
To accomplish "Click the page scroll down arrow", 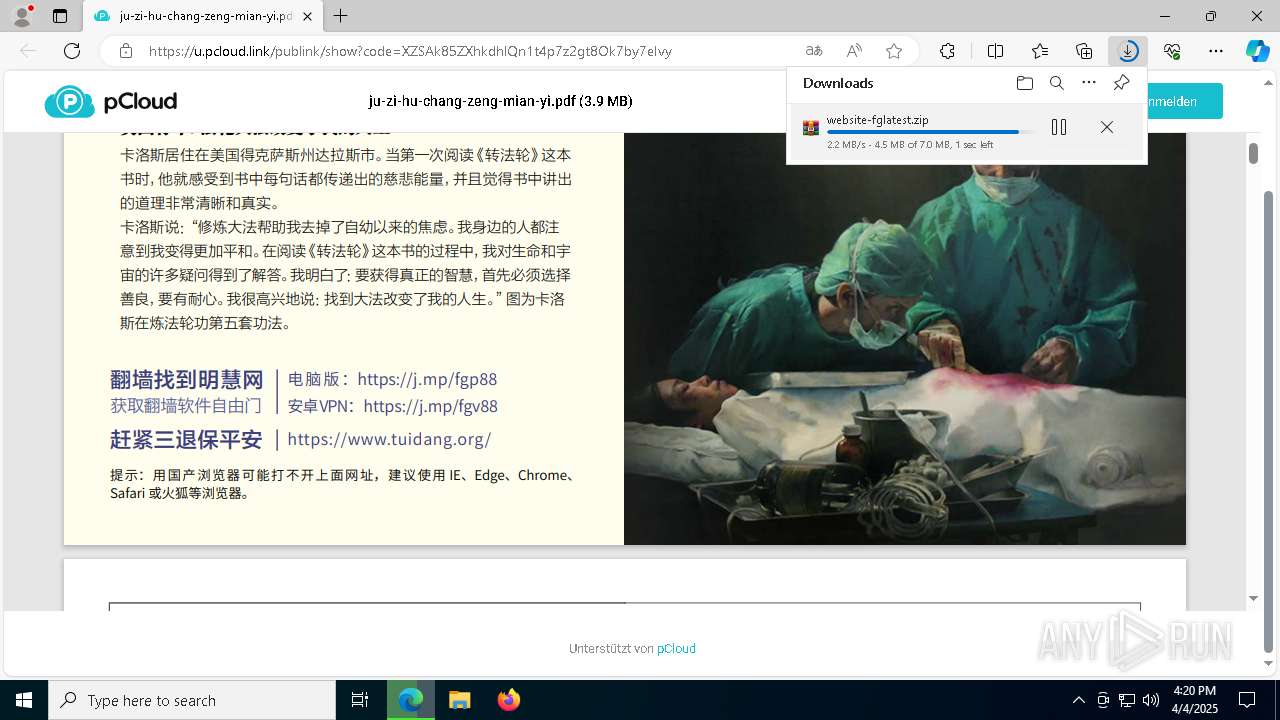I will tap(1270, 663).
